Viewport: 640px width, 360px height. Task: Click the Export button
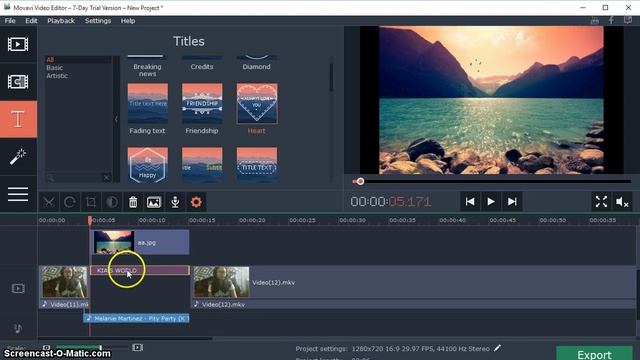594,353
